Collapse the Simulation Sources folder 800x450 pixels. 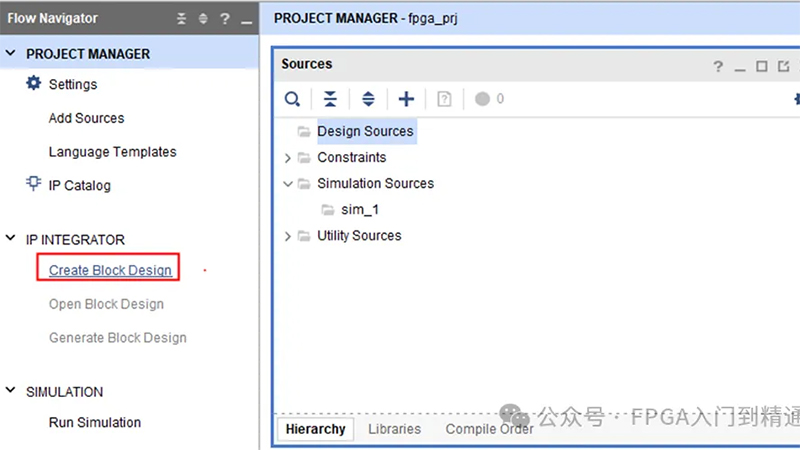(288, 184)
